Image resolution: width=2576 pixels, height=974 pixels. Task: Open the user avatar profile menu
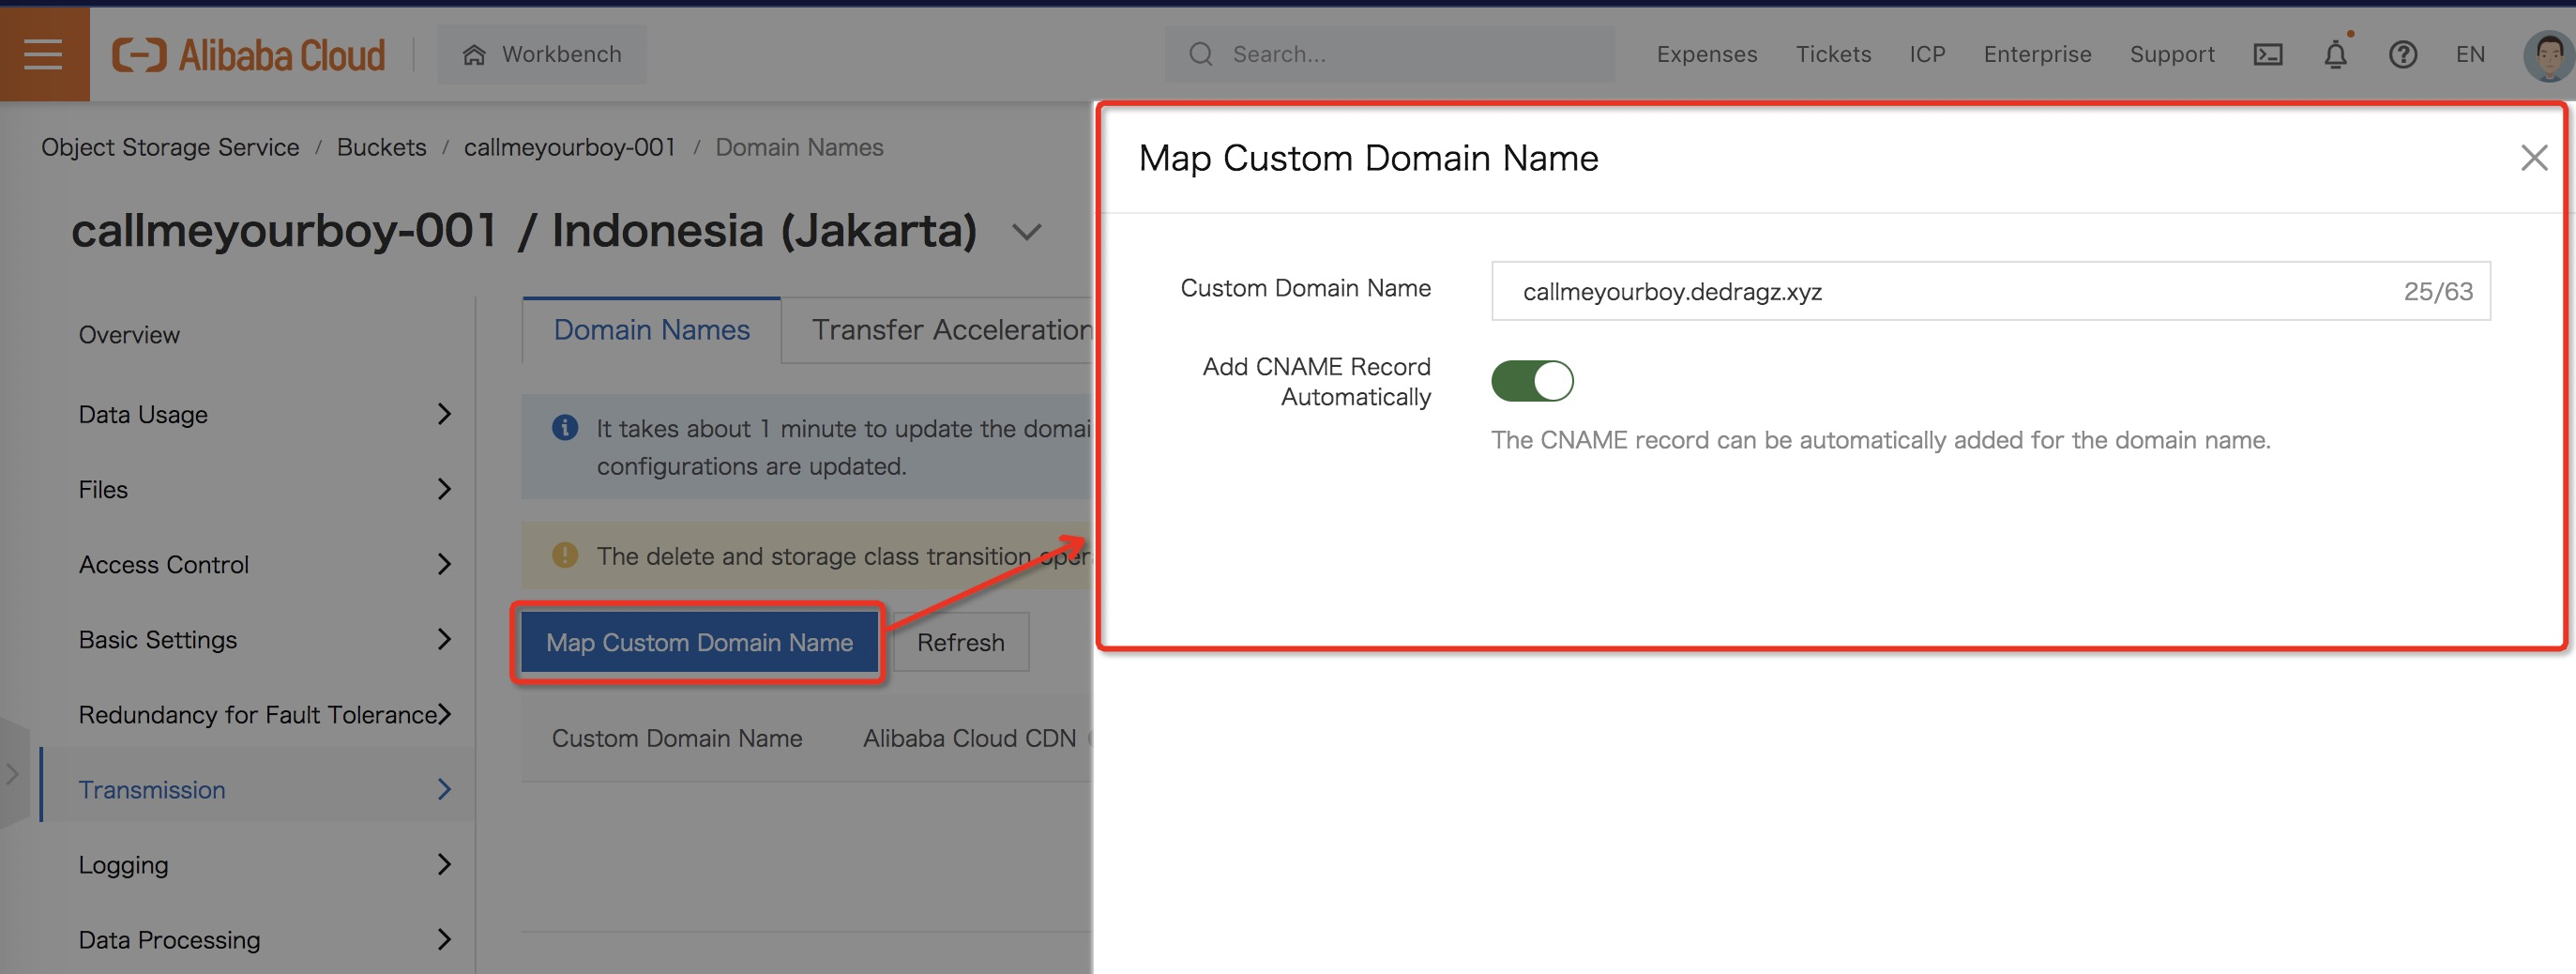[x=2546, y=55]
